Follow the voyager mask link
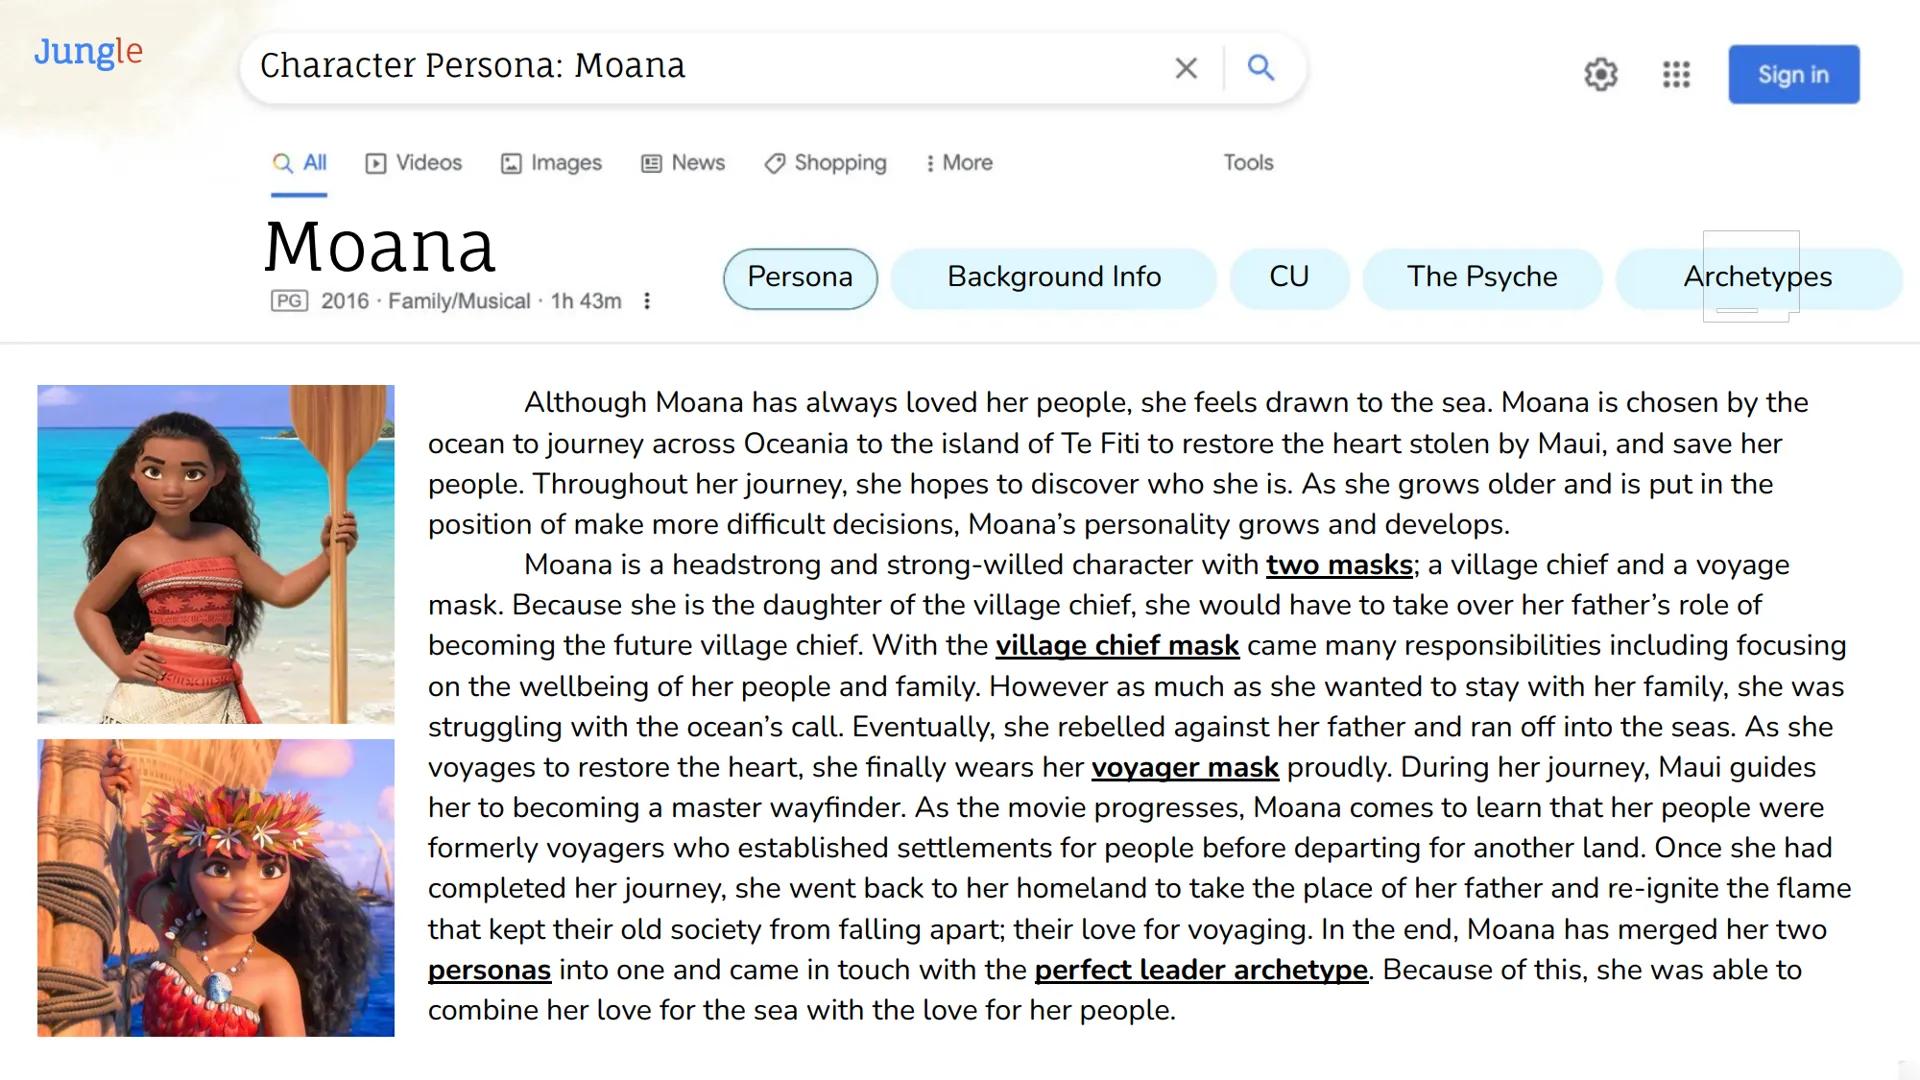 (x=1185, y=768)
